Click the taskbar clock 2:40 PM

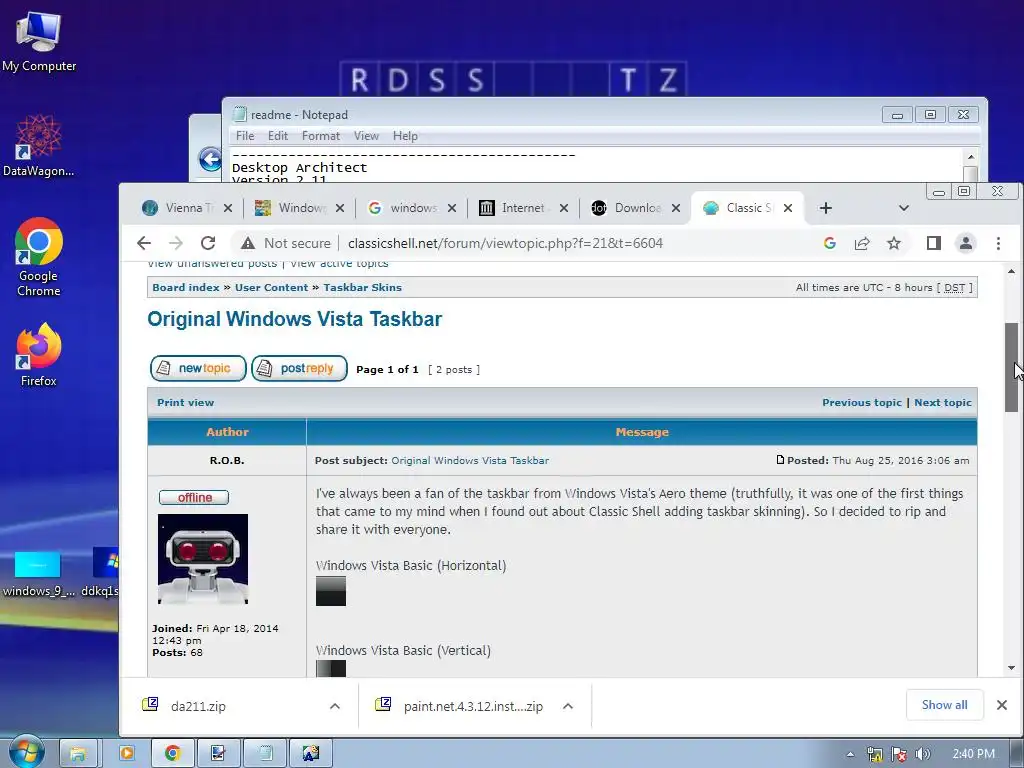pos(973,754)
